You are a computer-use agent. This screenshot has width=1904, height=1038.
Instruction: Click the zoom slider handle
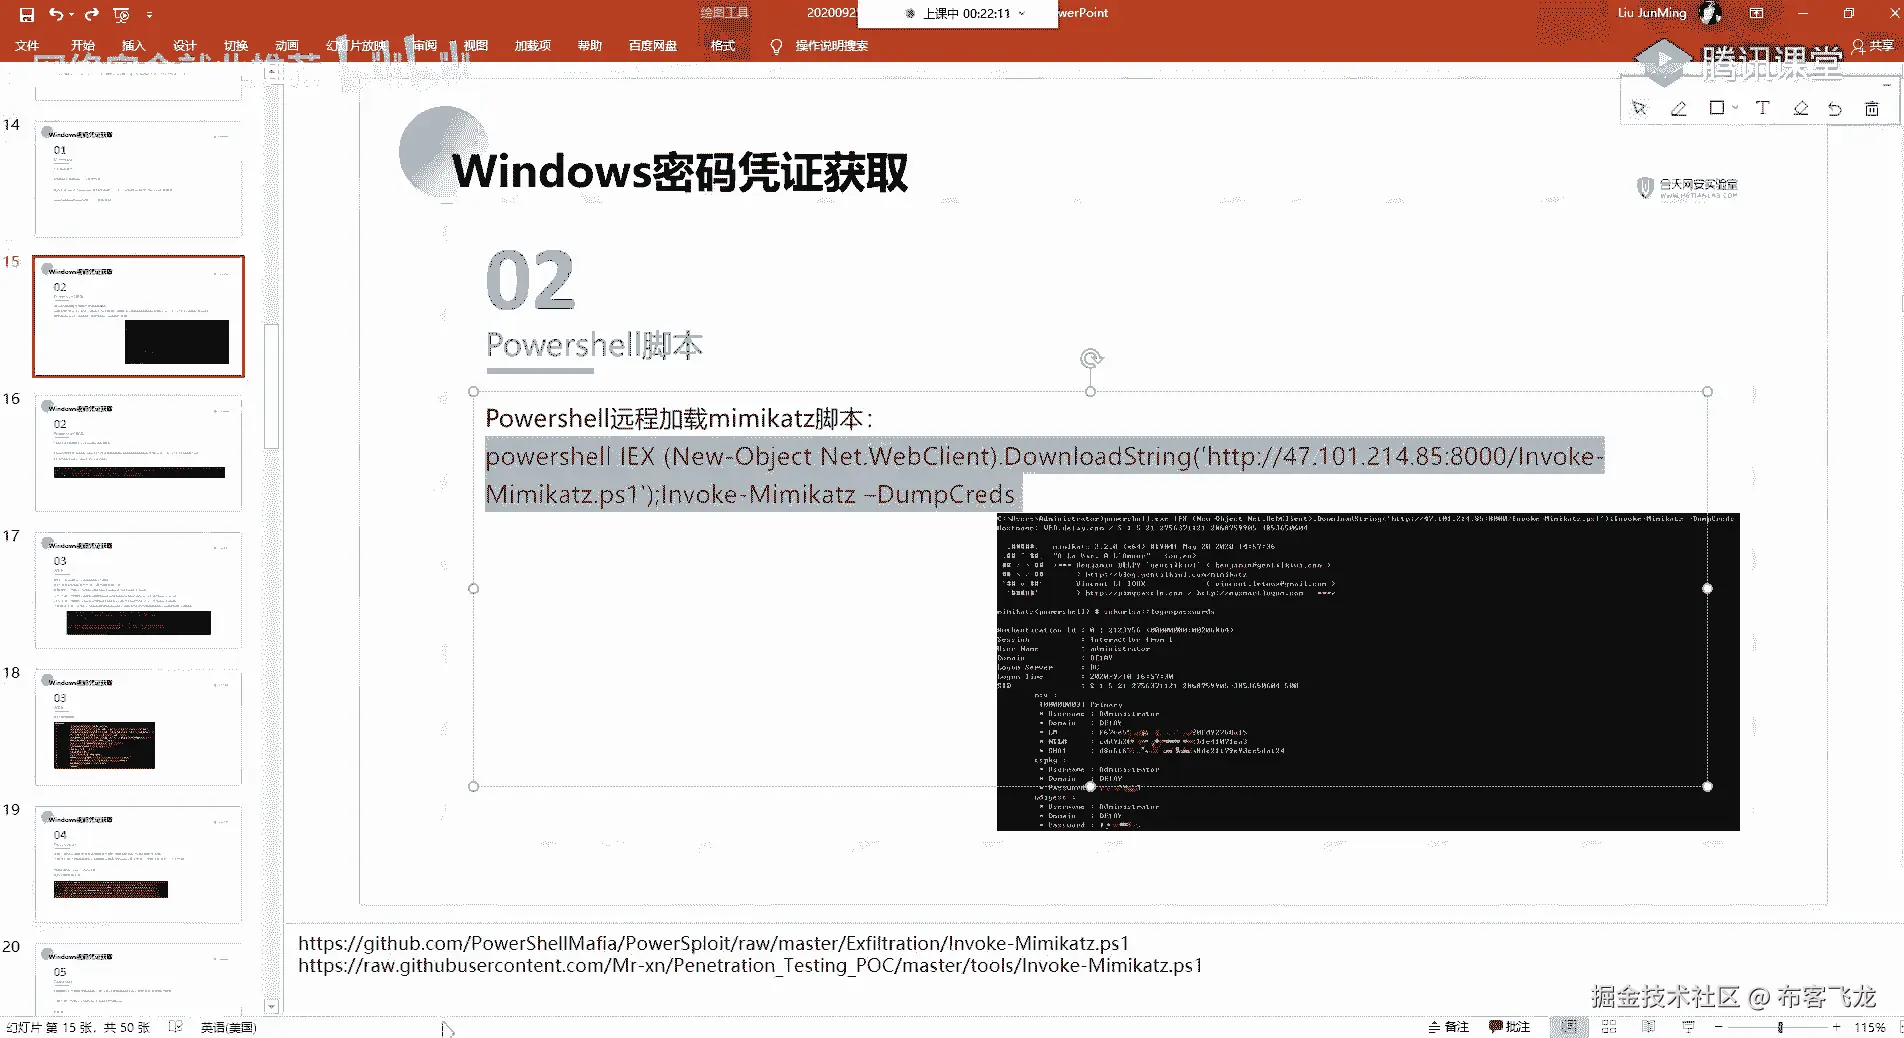click(x=1780, y=1027)
